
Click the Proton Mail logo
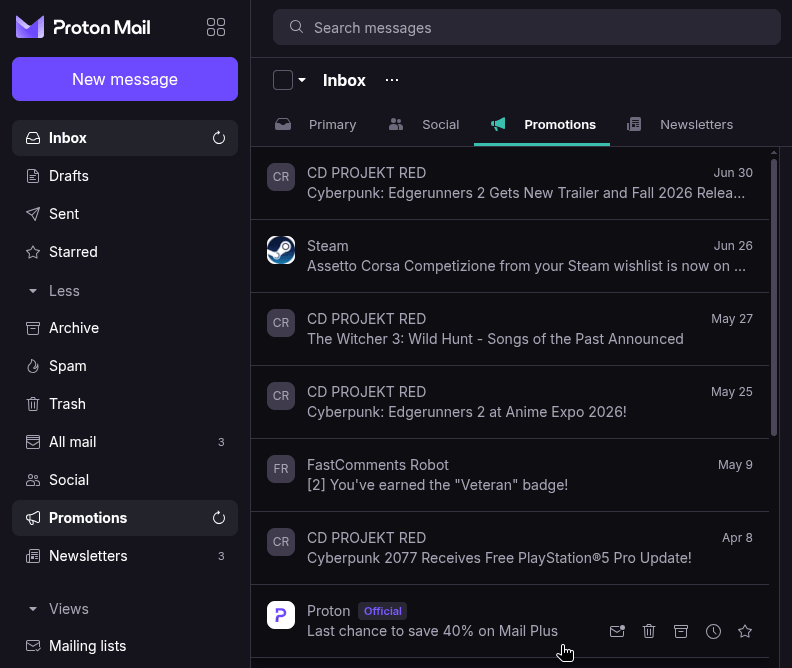83,27
